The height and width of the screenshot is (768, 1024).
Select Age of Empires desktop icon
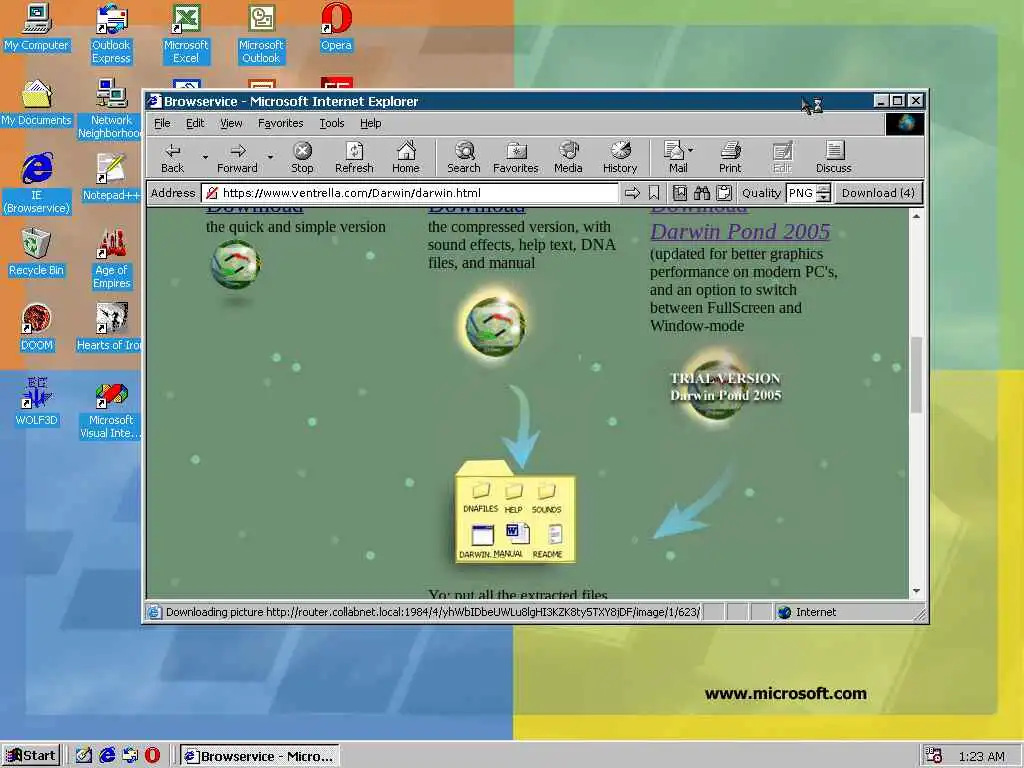111,259
